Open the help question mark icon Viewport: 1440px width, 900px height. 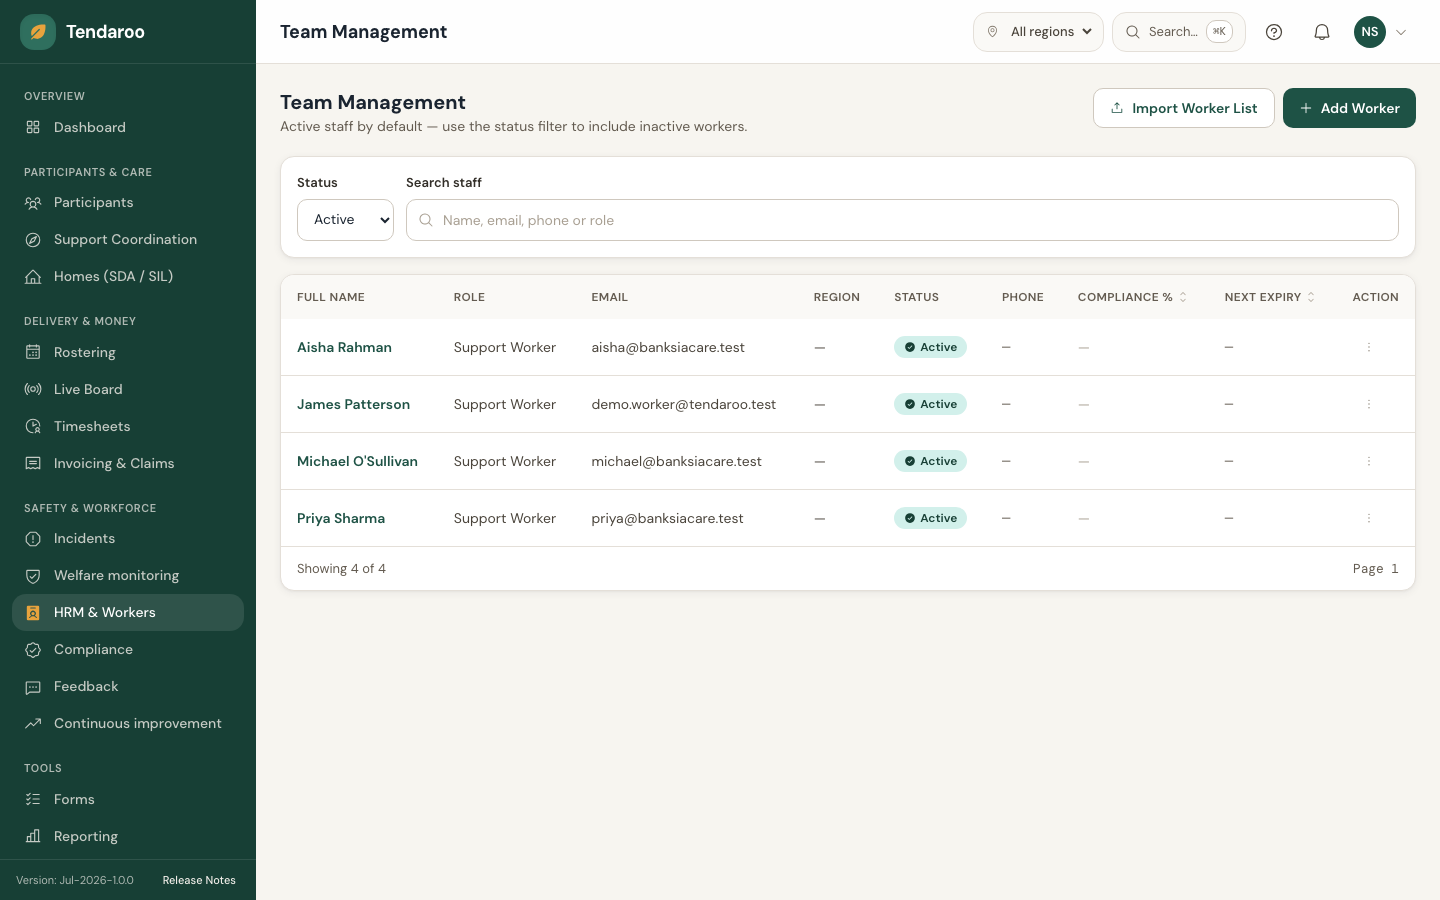tap(1274, 32)
